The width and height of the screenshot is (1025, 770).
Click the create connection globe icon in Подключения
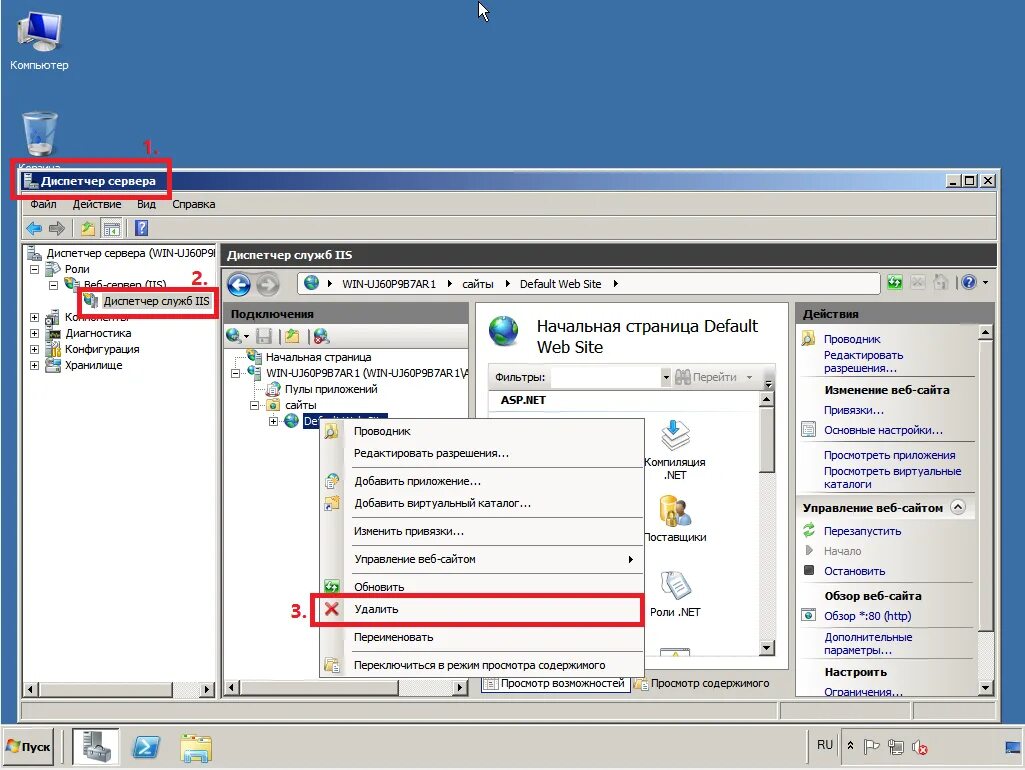[x=233, y=336]
